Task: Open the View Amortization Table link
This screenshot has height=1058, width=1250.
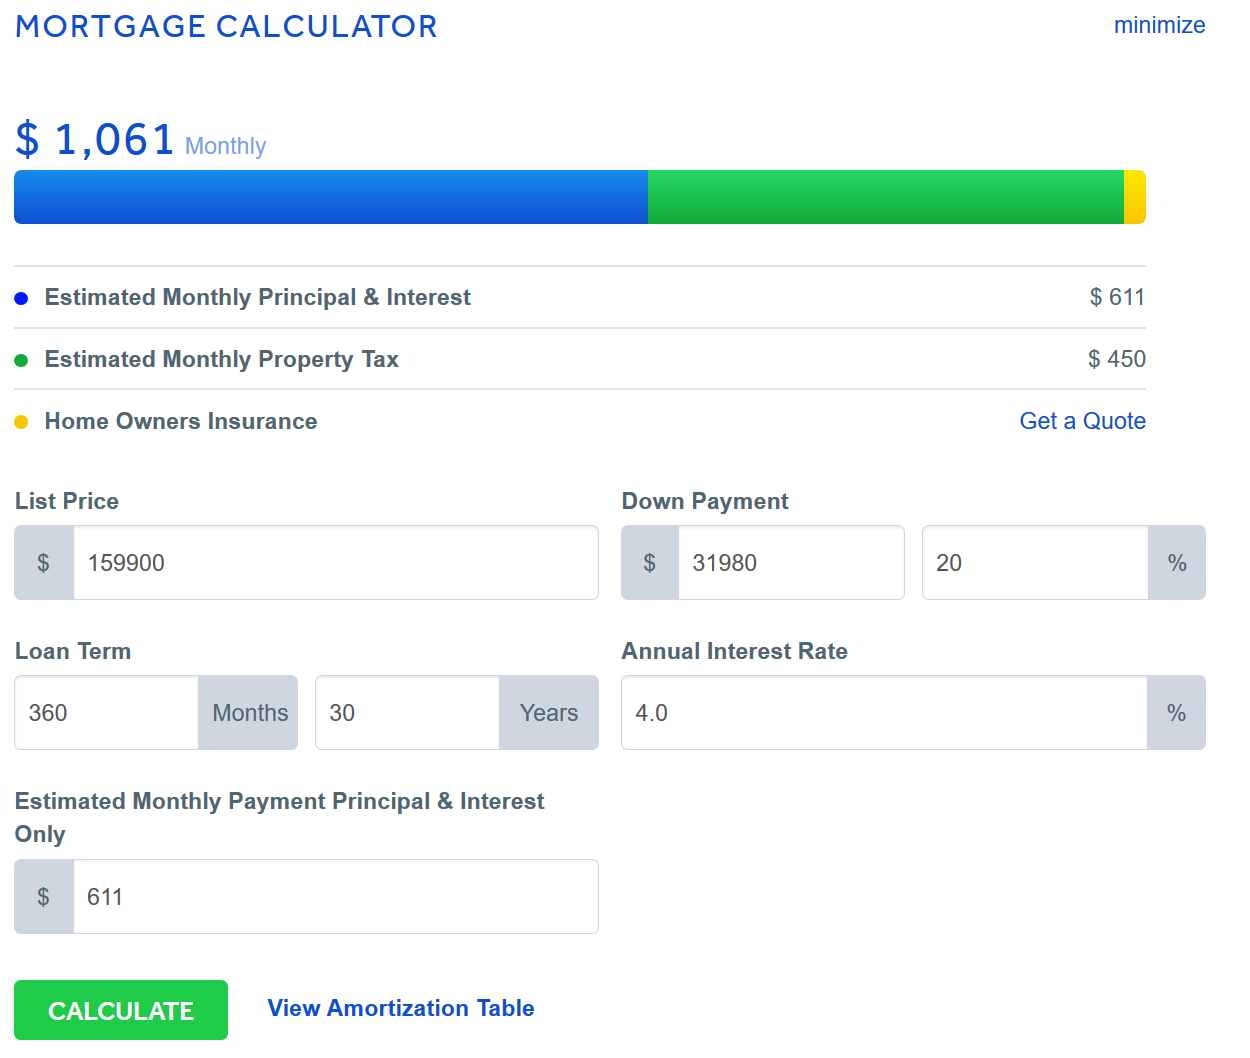Action: coord(401,1008)
